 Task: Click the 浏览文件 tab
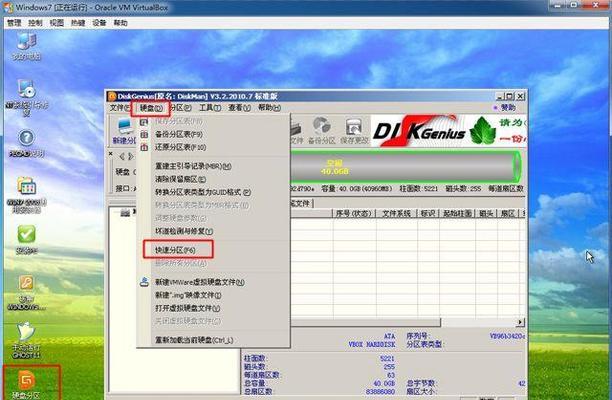pyautogui.click(x=301, y=203)
